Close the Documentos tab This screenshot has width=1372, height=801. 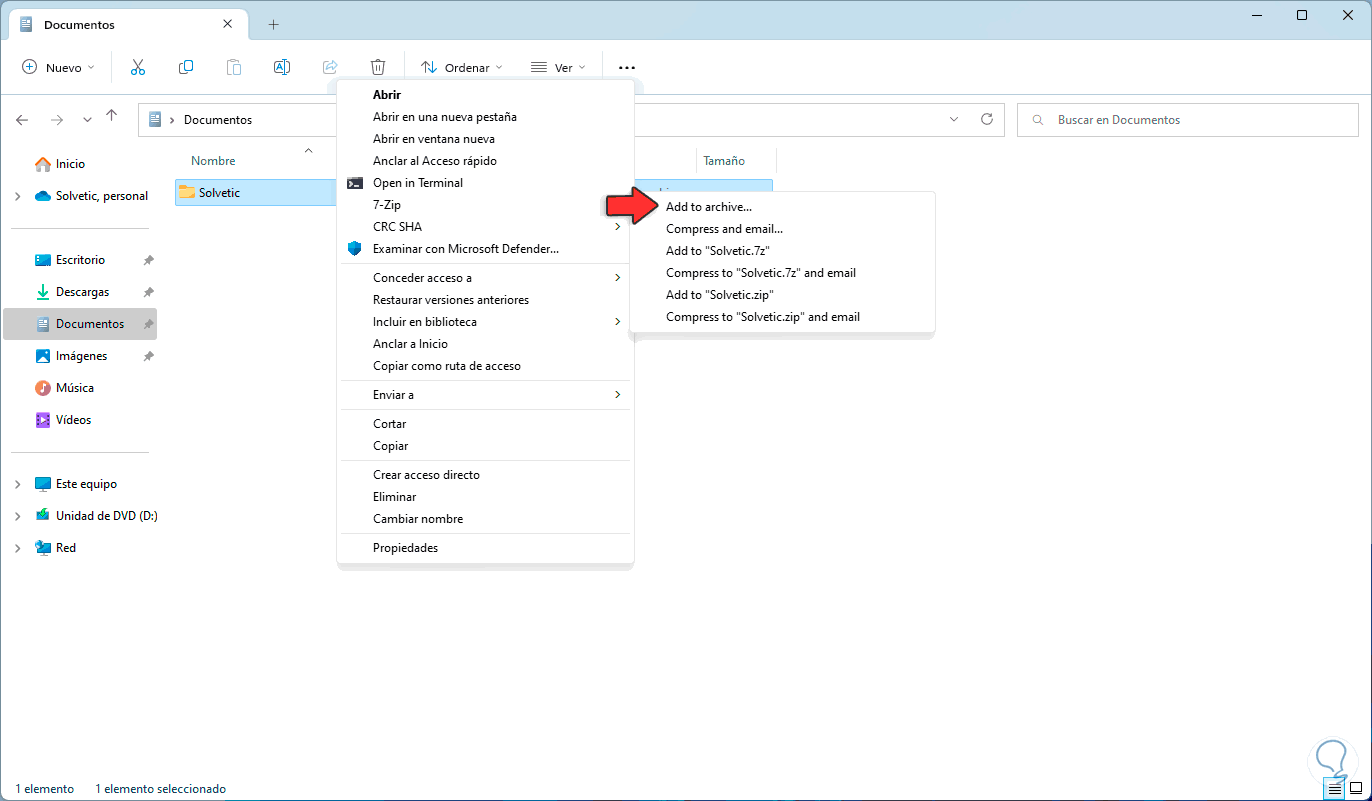pos(228,24)
